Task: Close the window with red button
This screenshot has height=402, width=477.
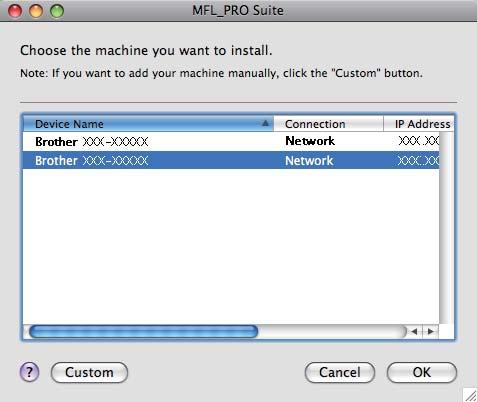Action: 15,11
